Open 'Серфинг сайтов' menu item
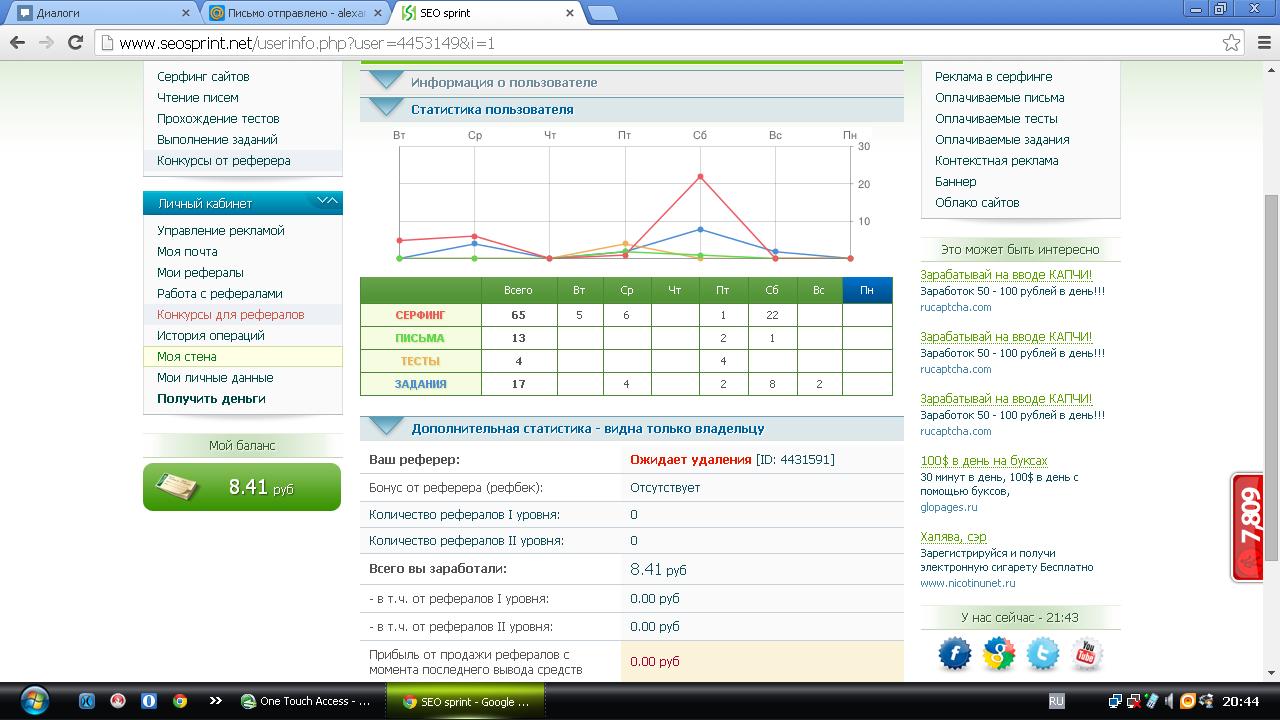The width and height of the screenshot is (1280, 720). 203,76
